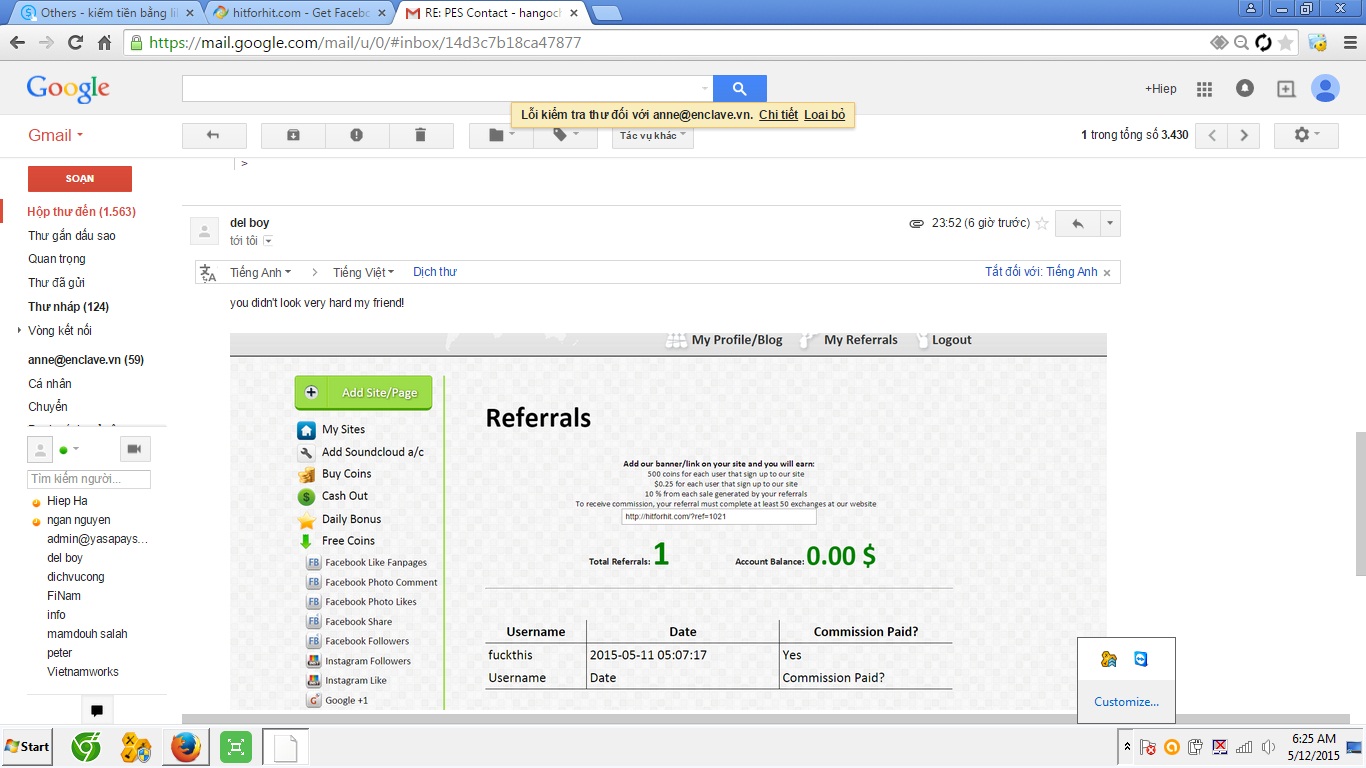Click 'Dịch thư' translate message link
Viewport: 1366px width, 768px height.
435,272
